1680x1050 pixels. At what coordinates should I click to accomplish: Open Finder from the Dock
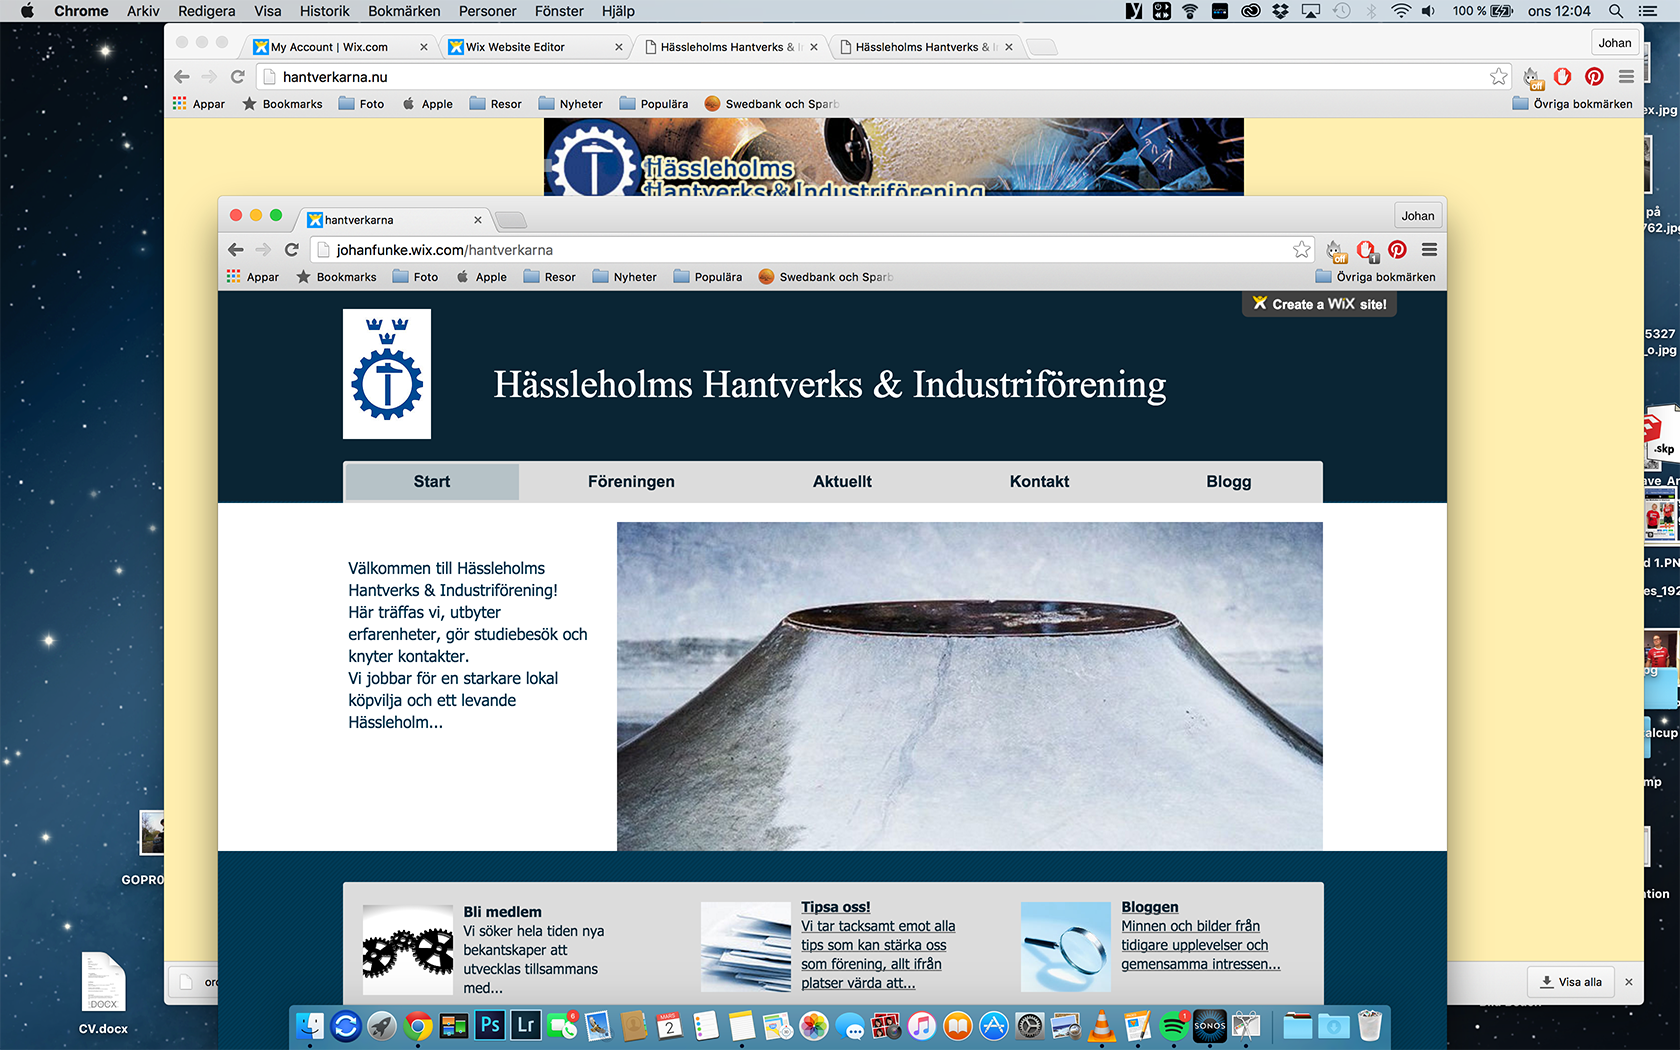(x=310, y=1025)
